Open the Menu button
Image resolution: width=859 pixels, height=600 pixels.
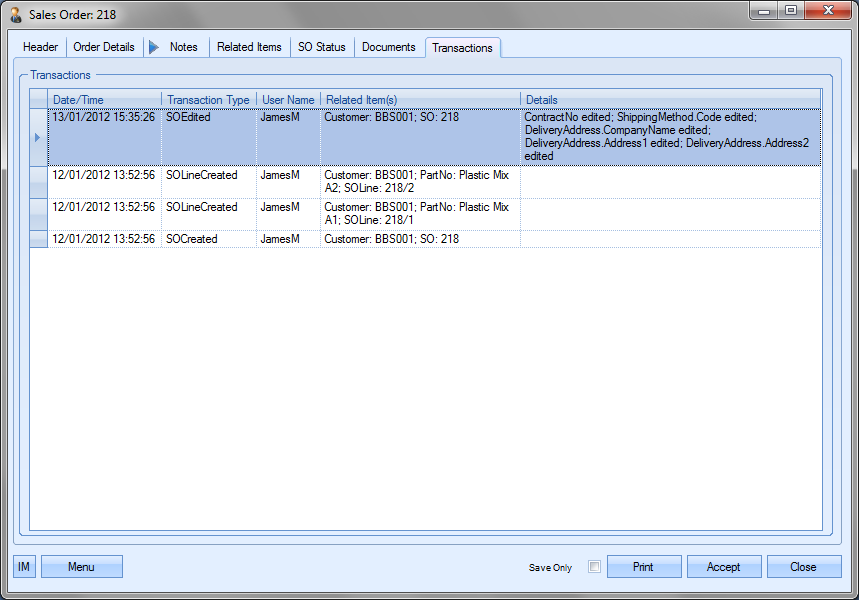(81, 567)
